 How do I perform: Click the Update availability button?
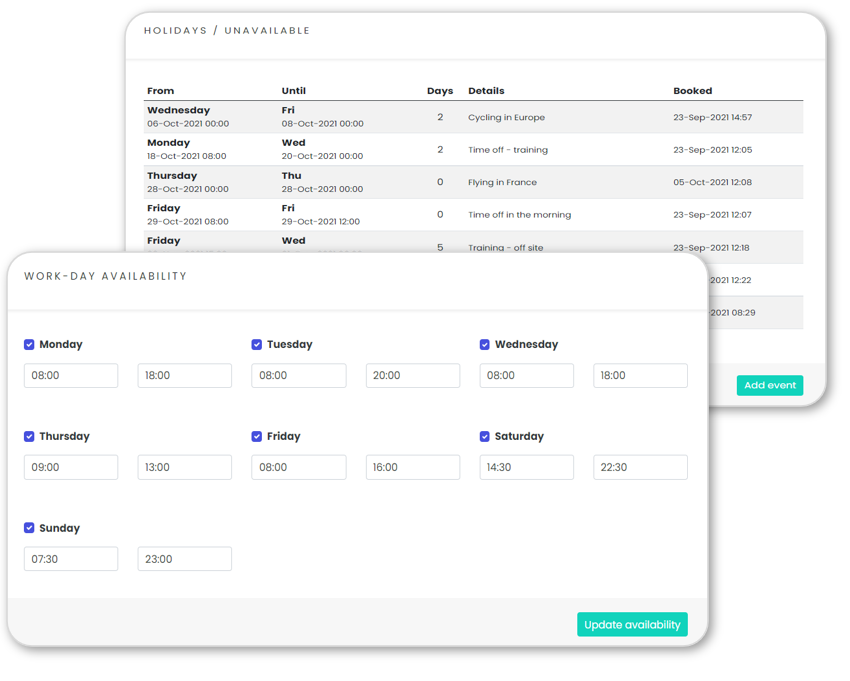point(632,624)
